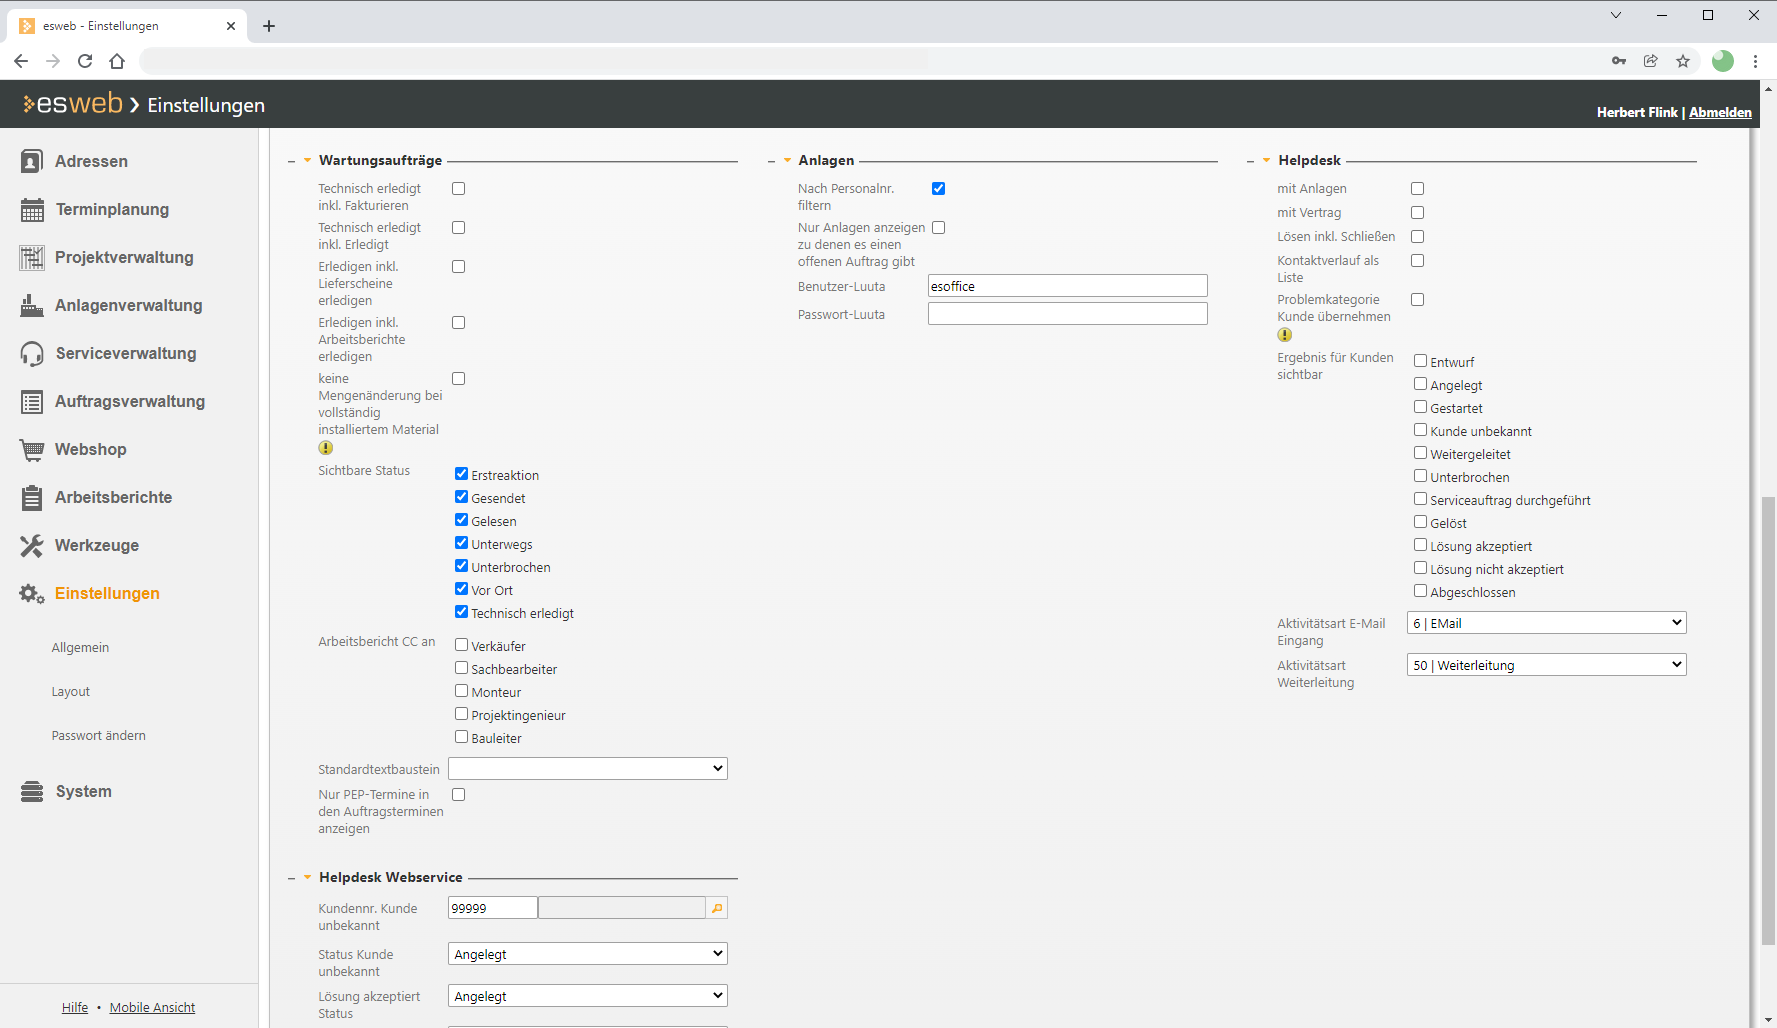Image resolution: width=1777 pixels, height=1028 pixels.
Task: Open saved passwords key icon
Action: [x=1619, y=61]
